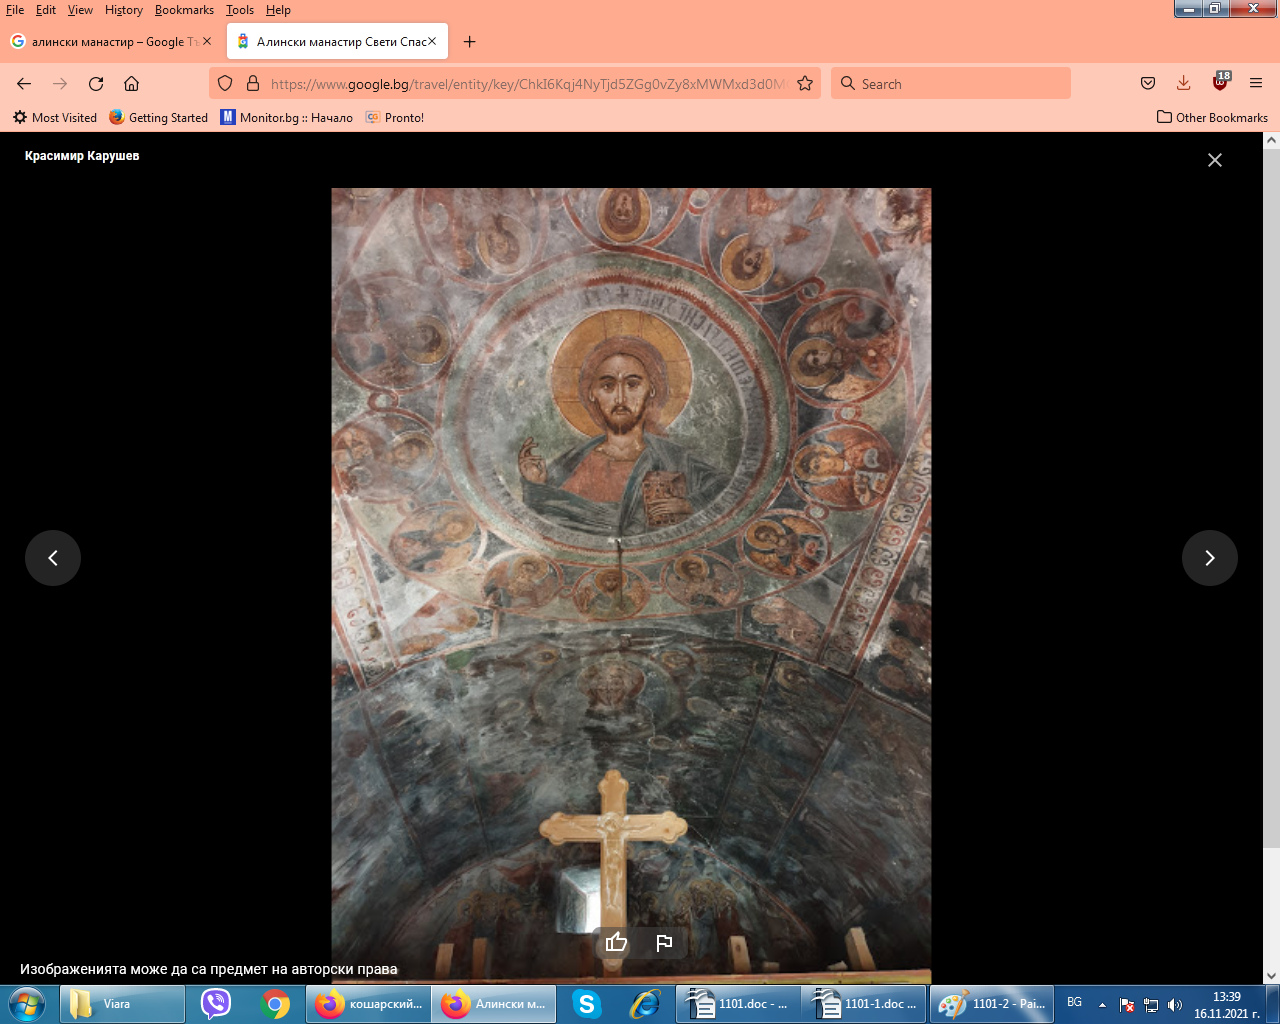
Task: Open the Most Visited bookmarks dropdown
Action: pos(55,117)
